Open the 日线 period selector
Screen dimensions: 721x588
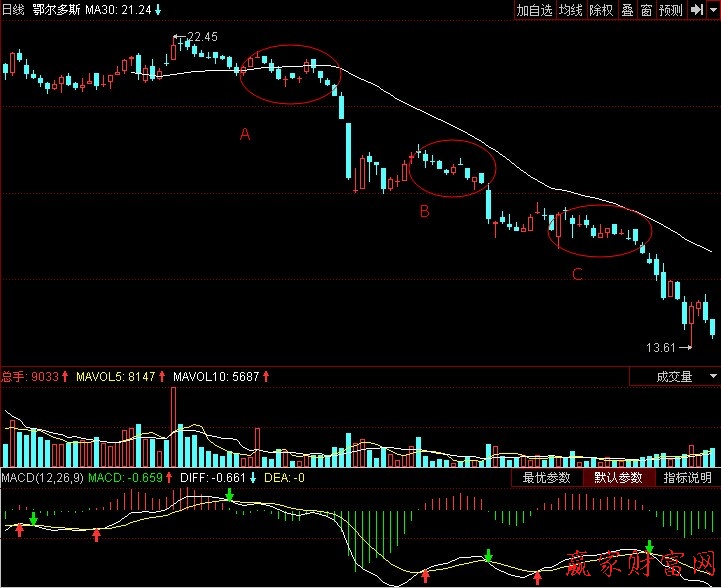pos(14,10)
